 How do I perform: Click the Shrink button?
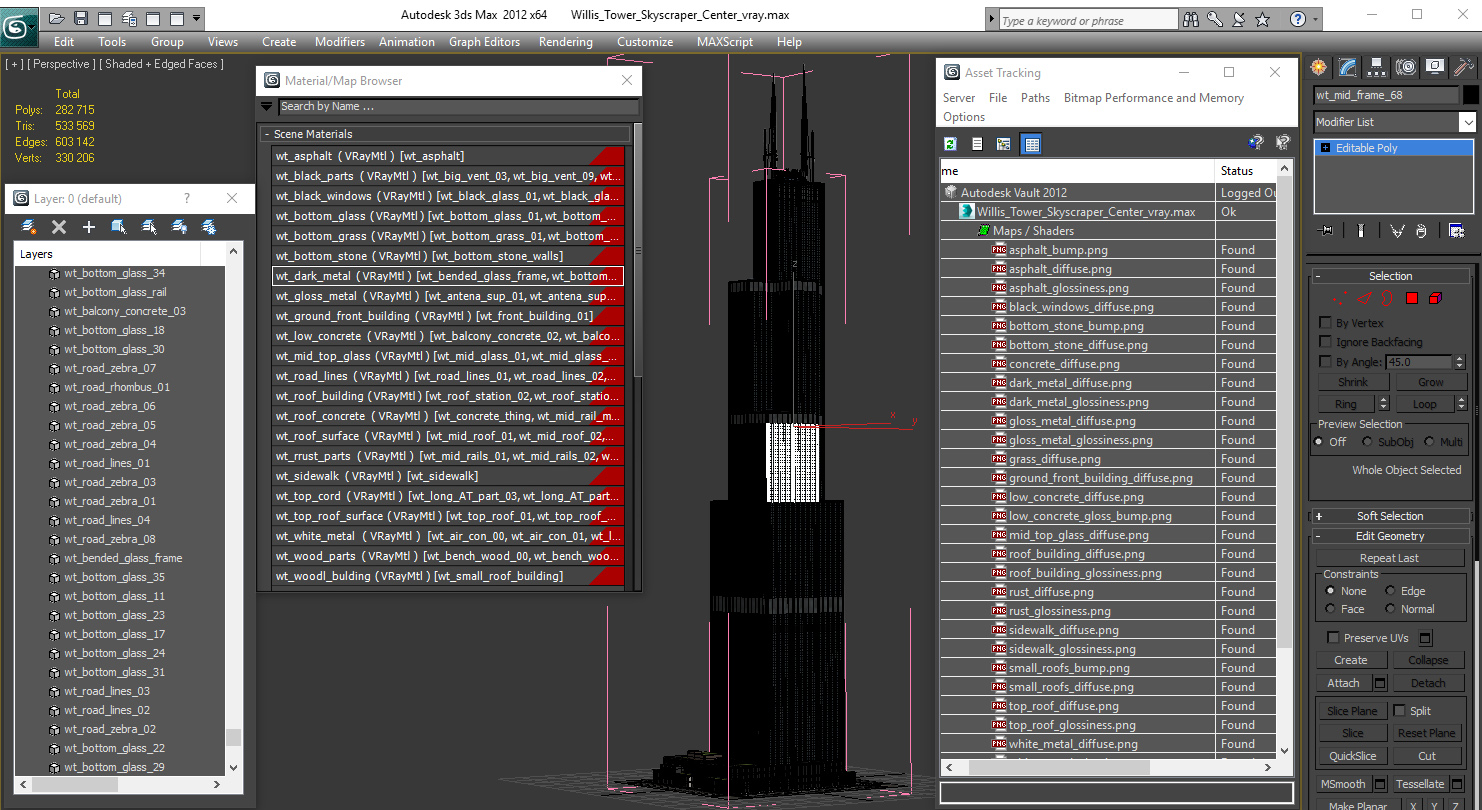1353,382
